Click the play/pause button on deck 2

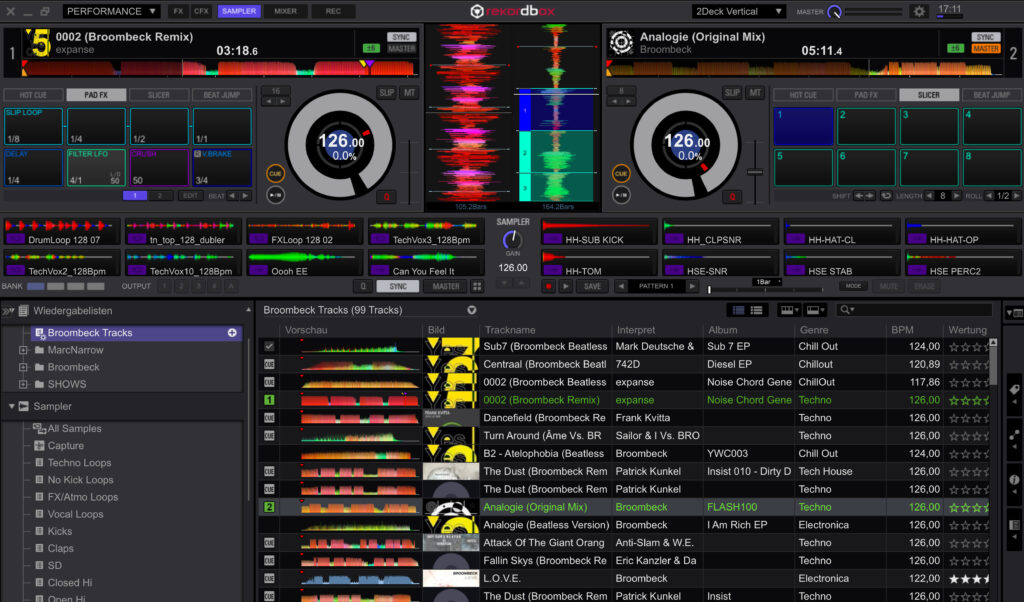coord(621,195)
